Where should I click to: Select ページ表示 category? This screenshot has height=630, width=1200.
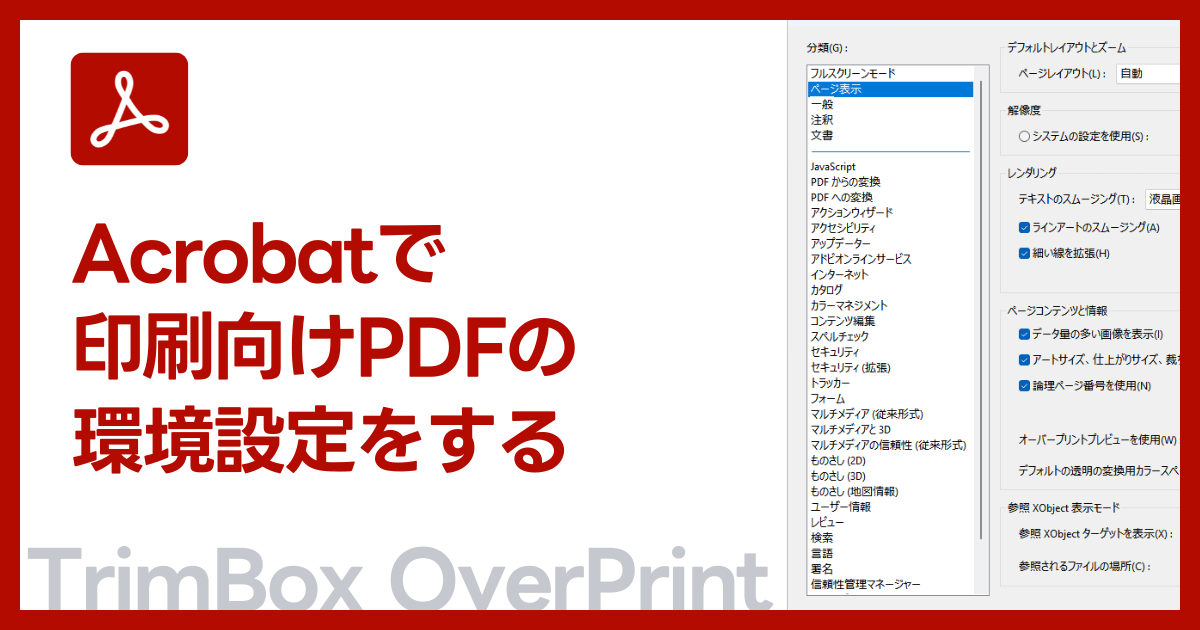pos(890,89)
